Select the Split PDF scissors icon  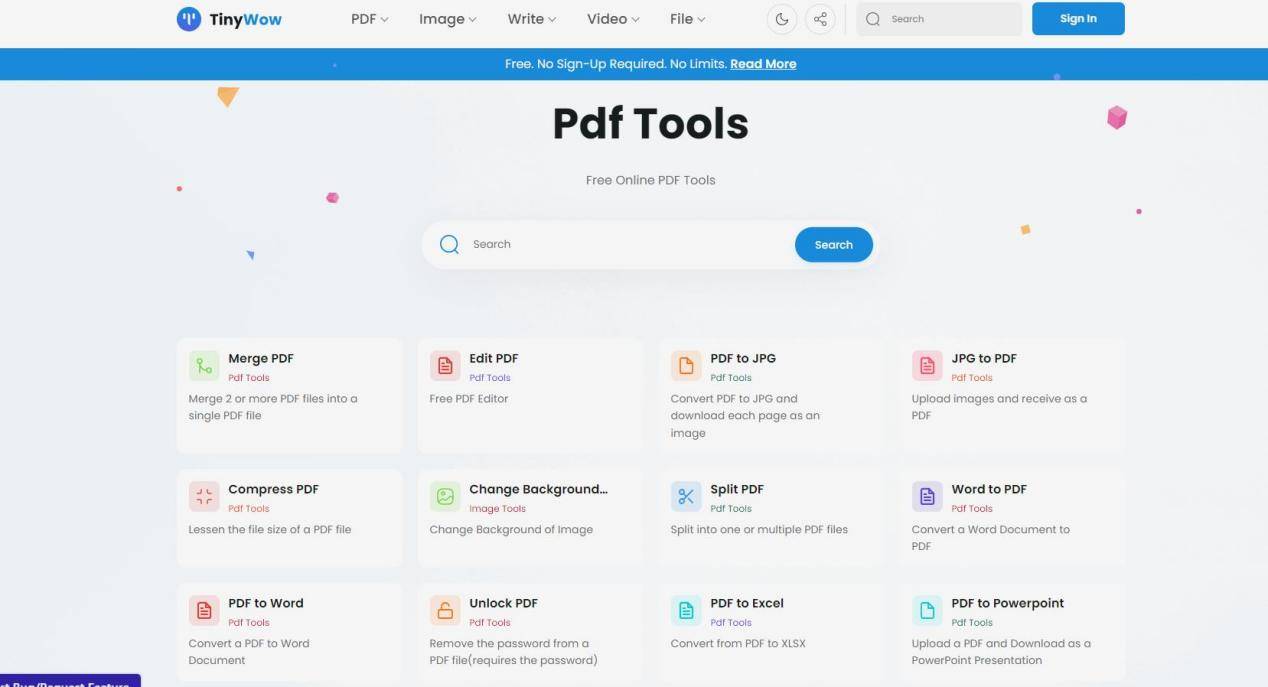pos(686,497)
